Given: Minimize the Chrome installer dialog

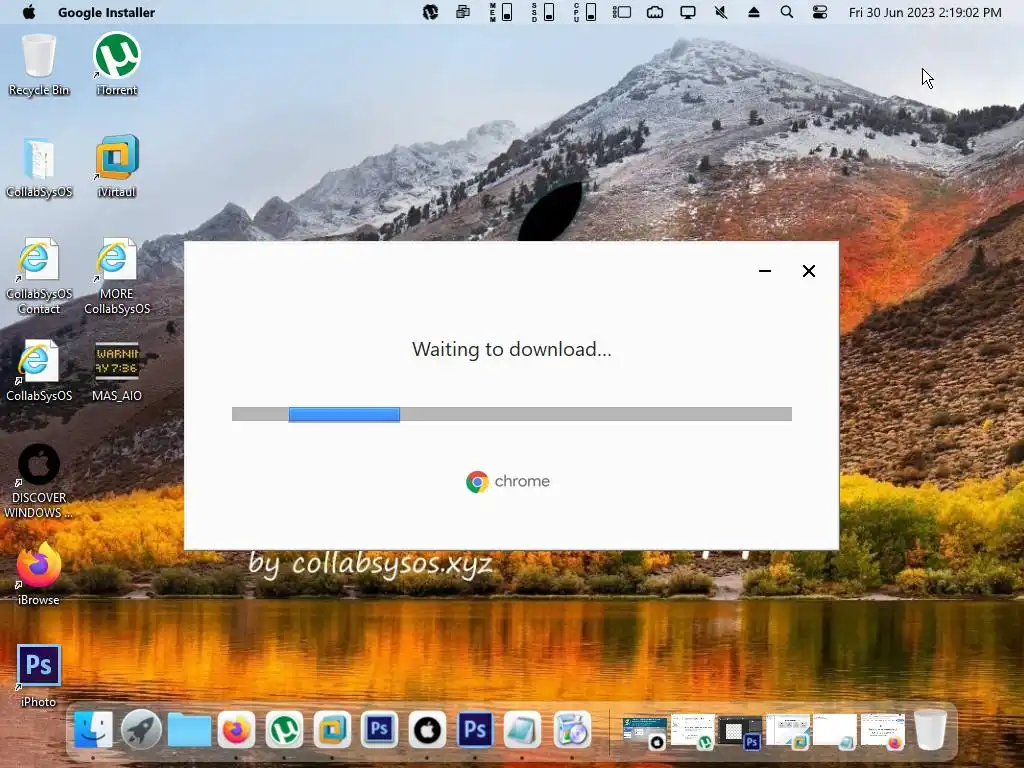Looking at the screenshot, I should pos(765,271).
